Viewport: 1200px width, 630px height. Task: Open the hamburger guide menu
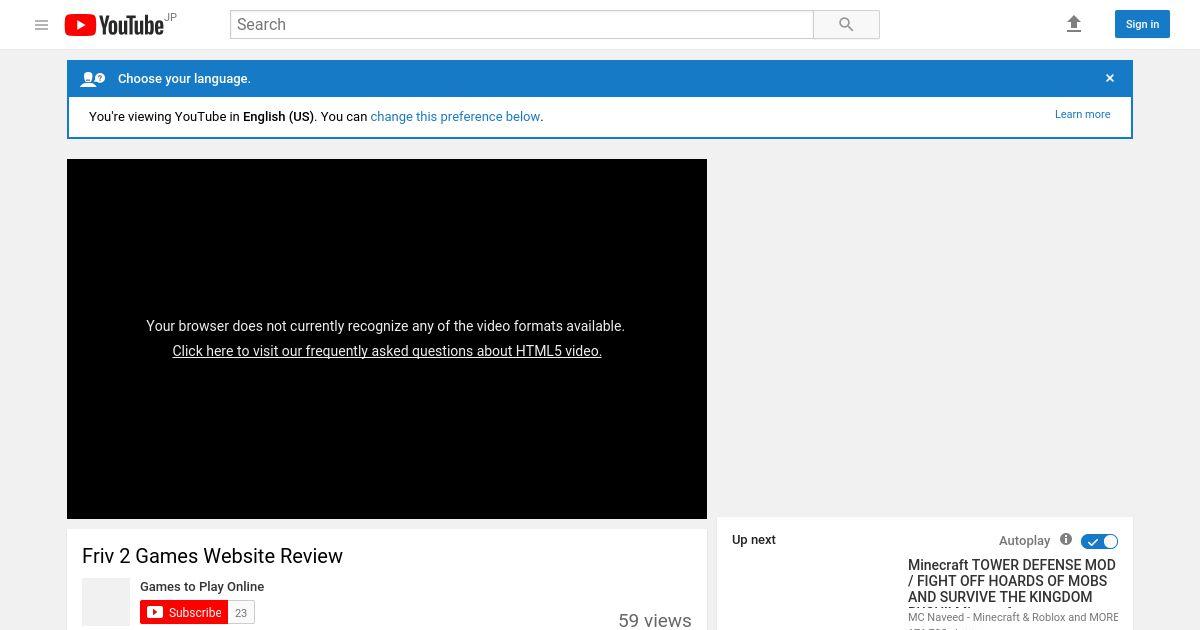pyautogui.click(x=41, y=25)
